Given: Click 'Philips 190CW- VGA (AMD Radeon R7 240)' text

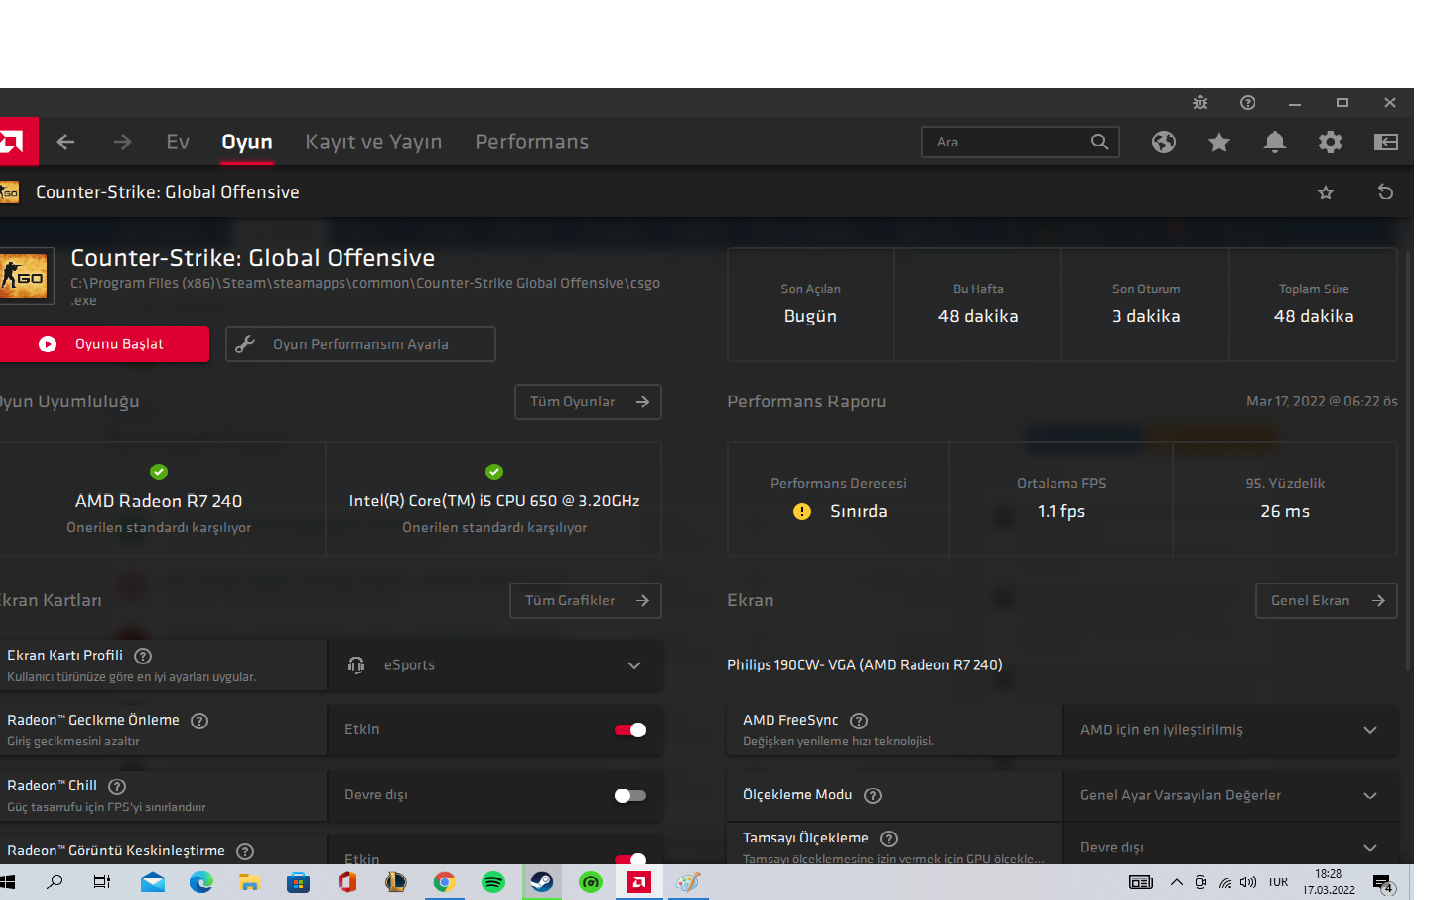Looking at the screenshot, I should (865, 665).
